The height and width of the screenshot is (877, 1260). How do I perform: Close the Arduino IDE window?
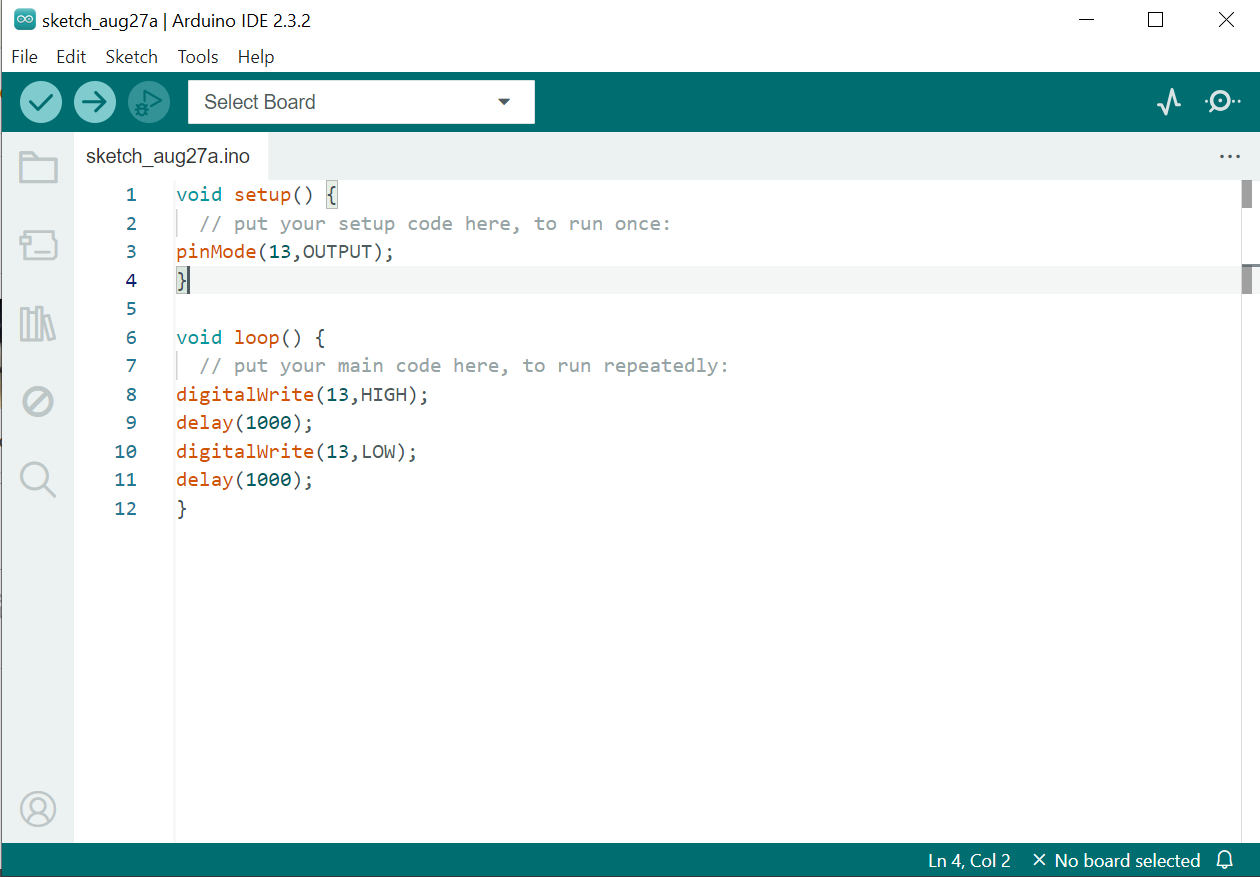pos(1227,20)
